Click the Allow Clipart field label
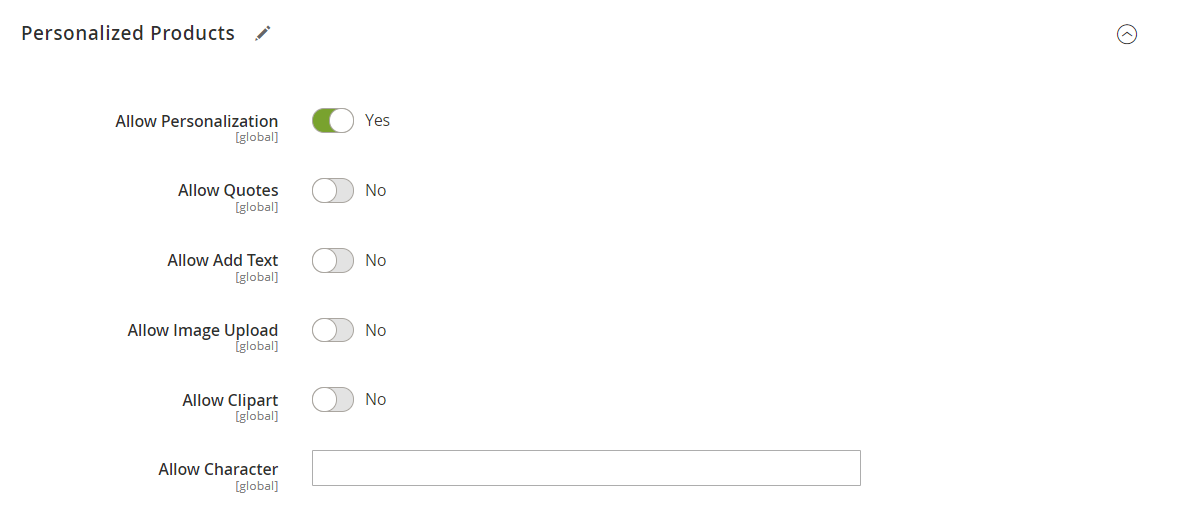Viewport: 1180px width, 507px height. tap(230, 400)
